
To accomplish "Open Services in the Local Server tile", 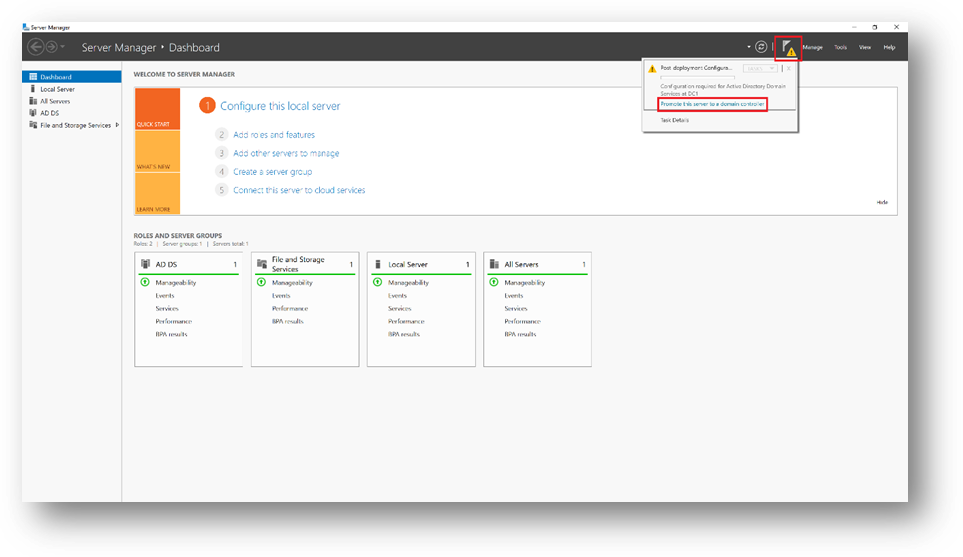I will pos(400,308).
